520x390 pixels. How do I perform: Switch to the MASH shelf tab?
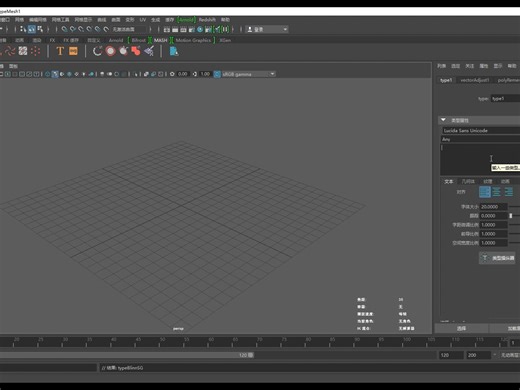[x=160, y=40]
